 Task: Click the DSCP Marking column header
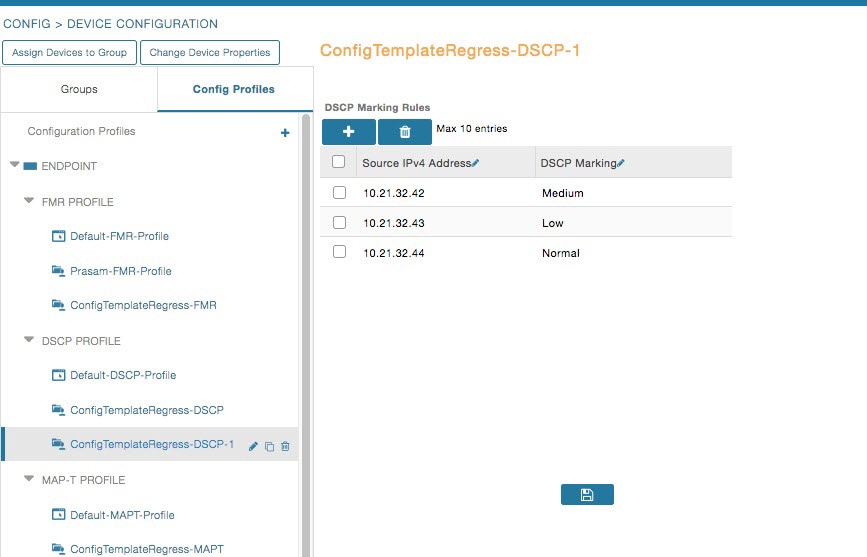(x=634, y=162)
